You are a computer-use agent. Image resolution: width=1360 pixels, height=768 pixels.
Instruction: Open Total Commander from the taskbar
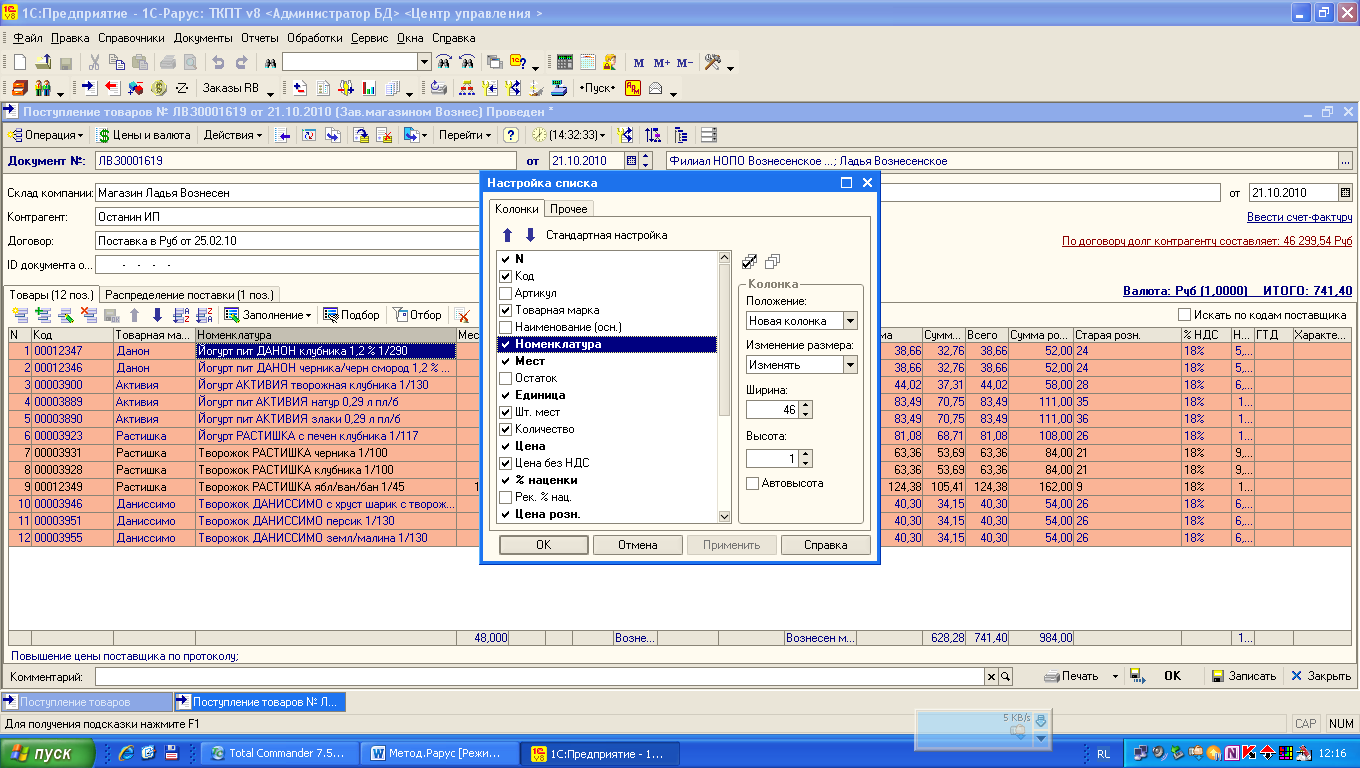pos(279,753)
